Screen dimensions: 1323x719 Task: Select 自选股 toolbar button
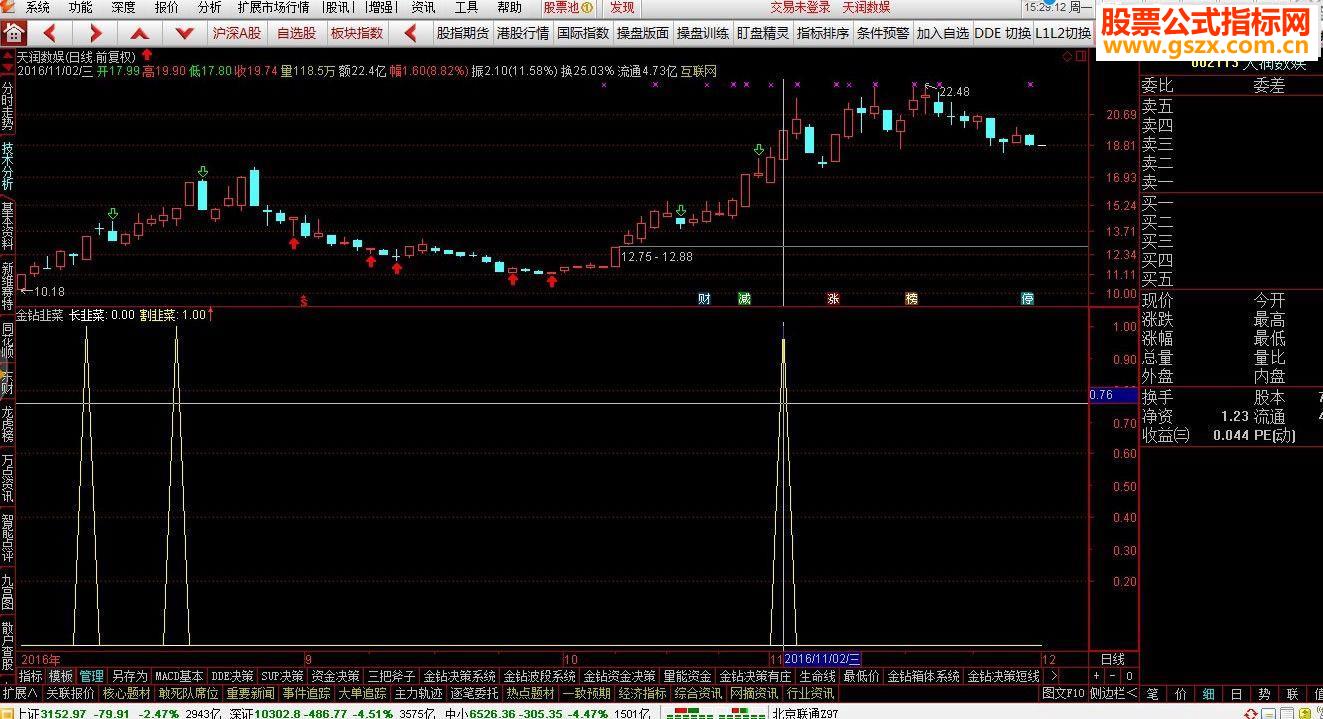[296, 33]
